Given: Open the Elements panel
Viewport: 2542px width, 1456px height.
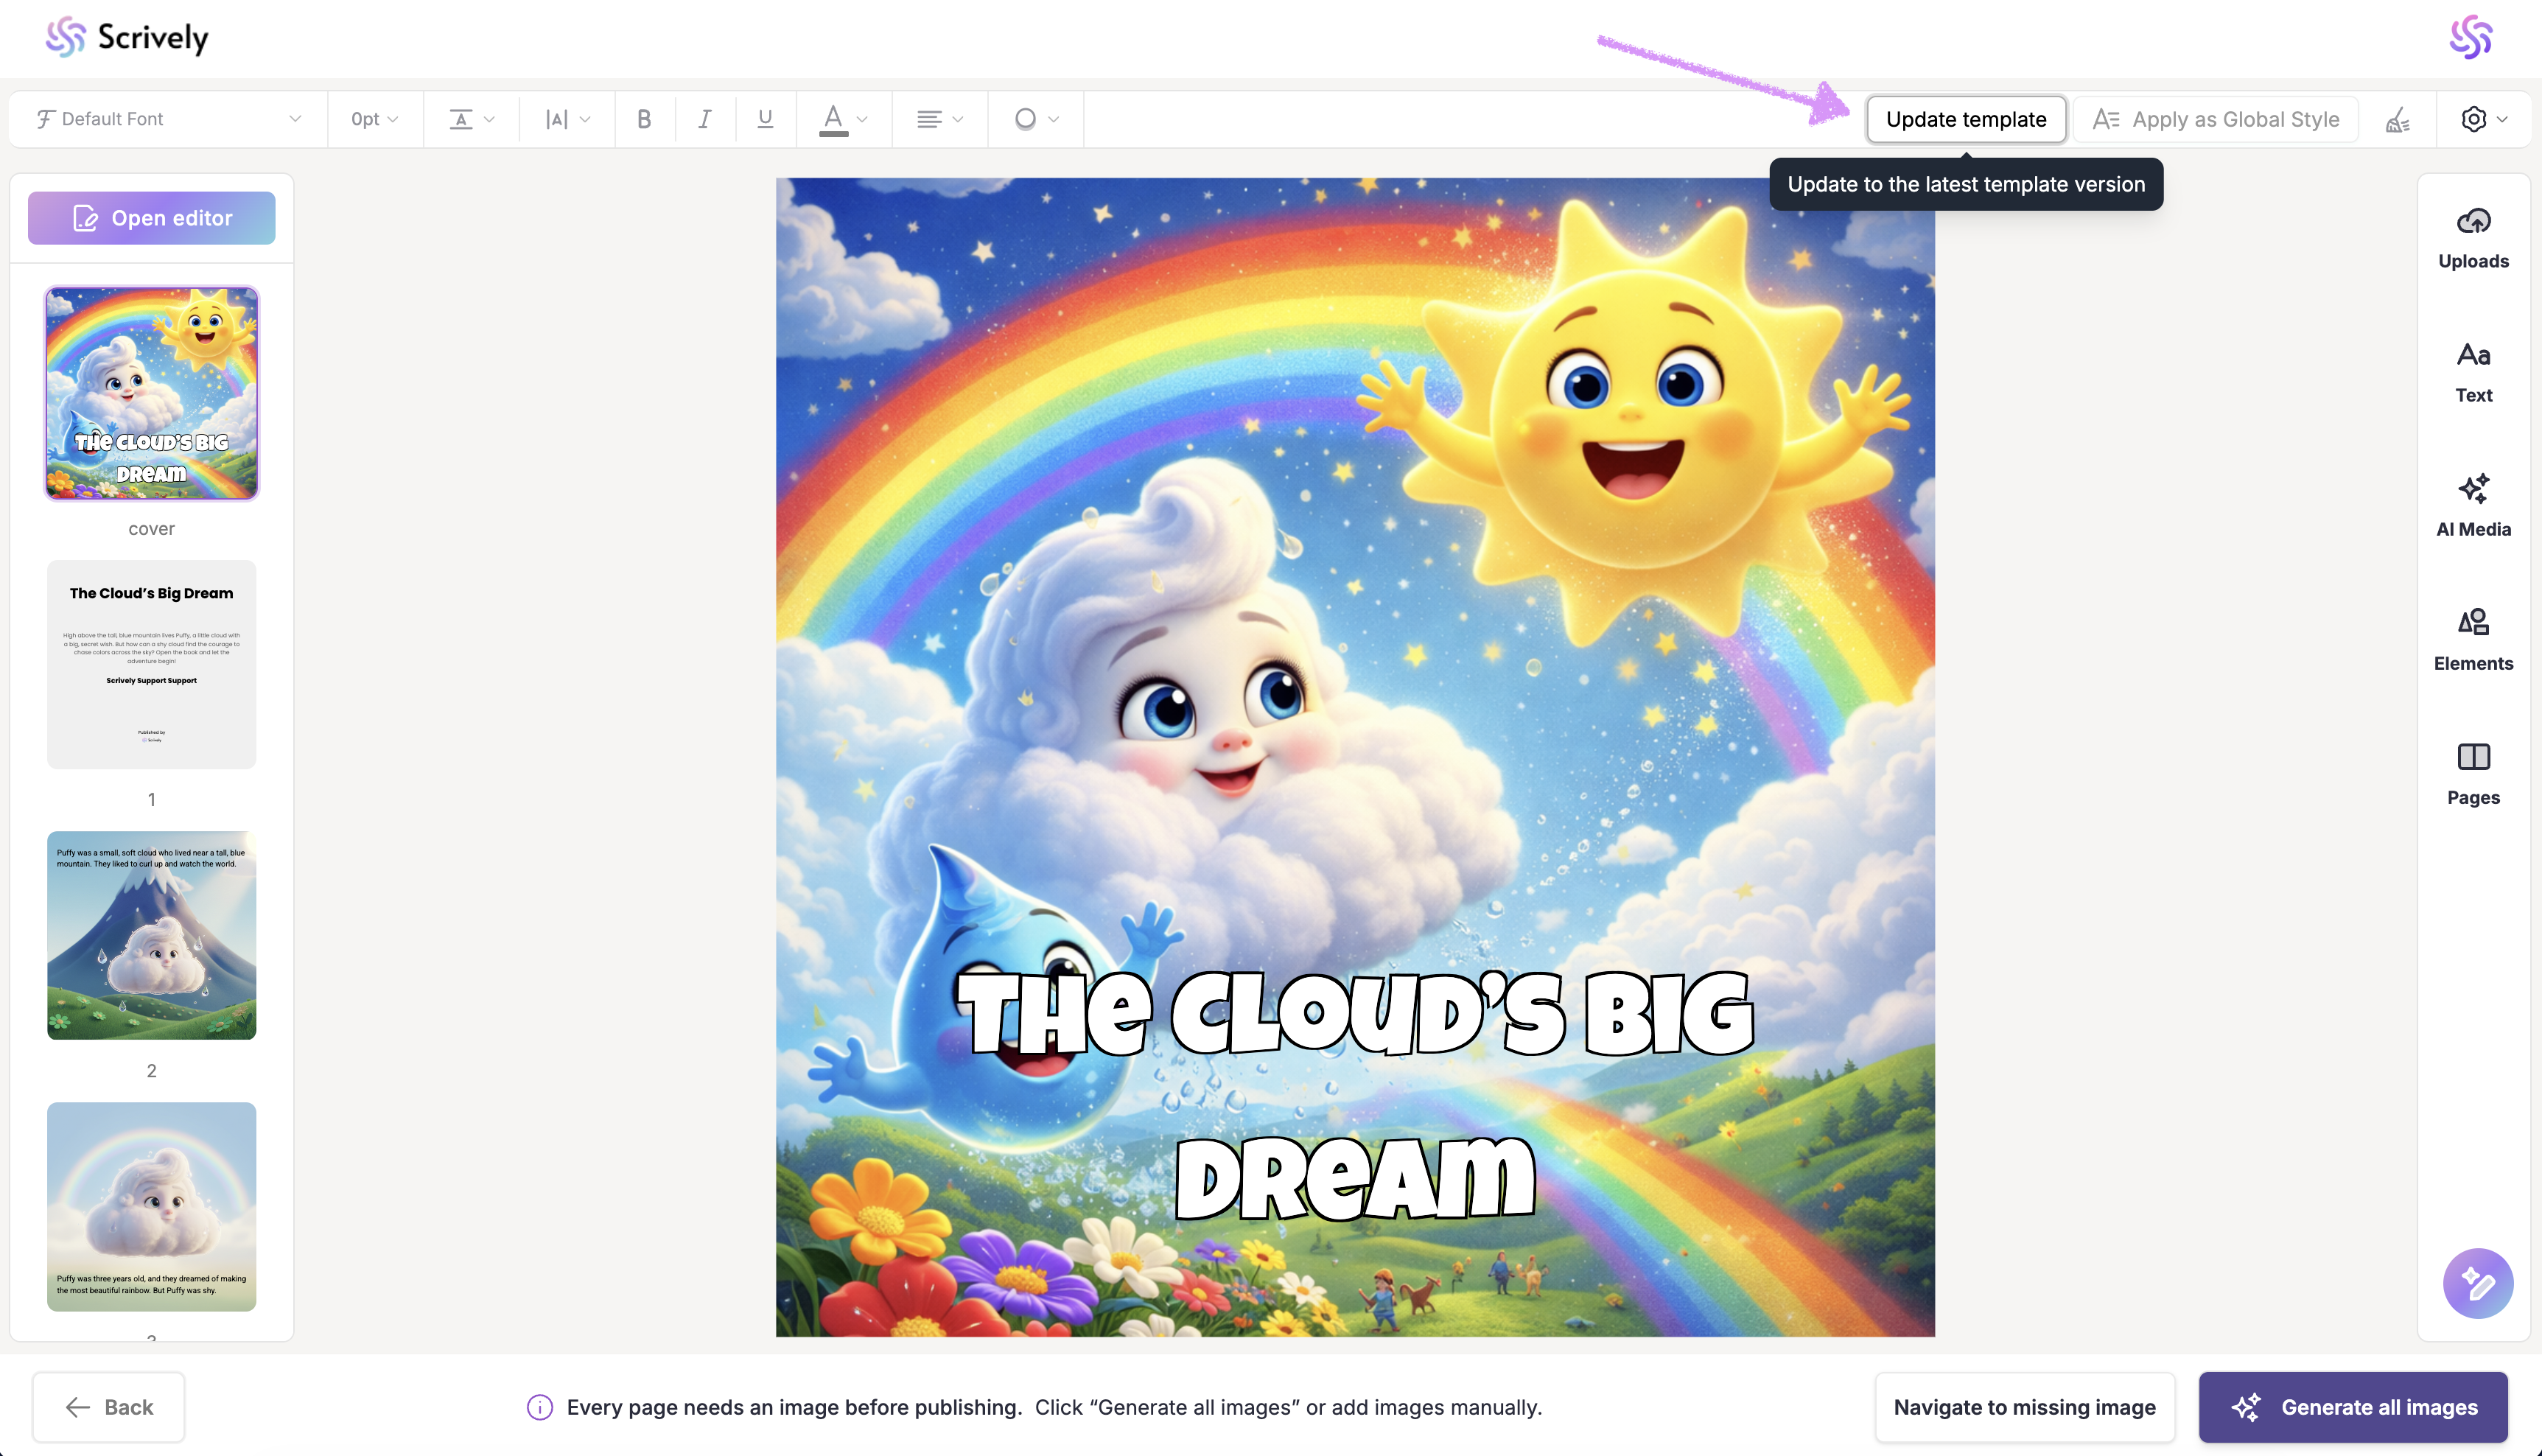Looking at the screenshot, I should click(x=2472, y=640).
